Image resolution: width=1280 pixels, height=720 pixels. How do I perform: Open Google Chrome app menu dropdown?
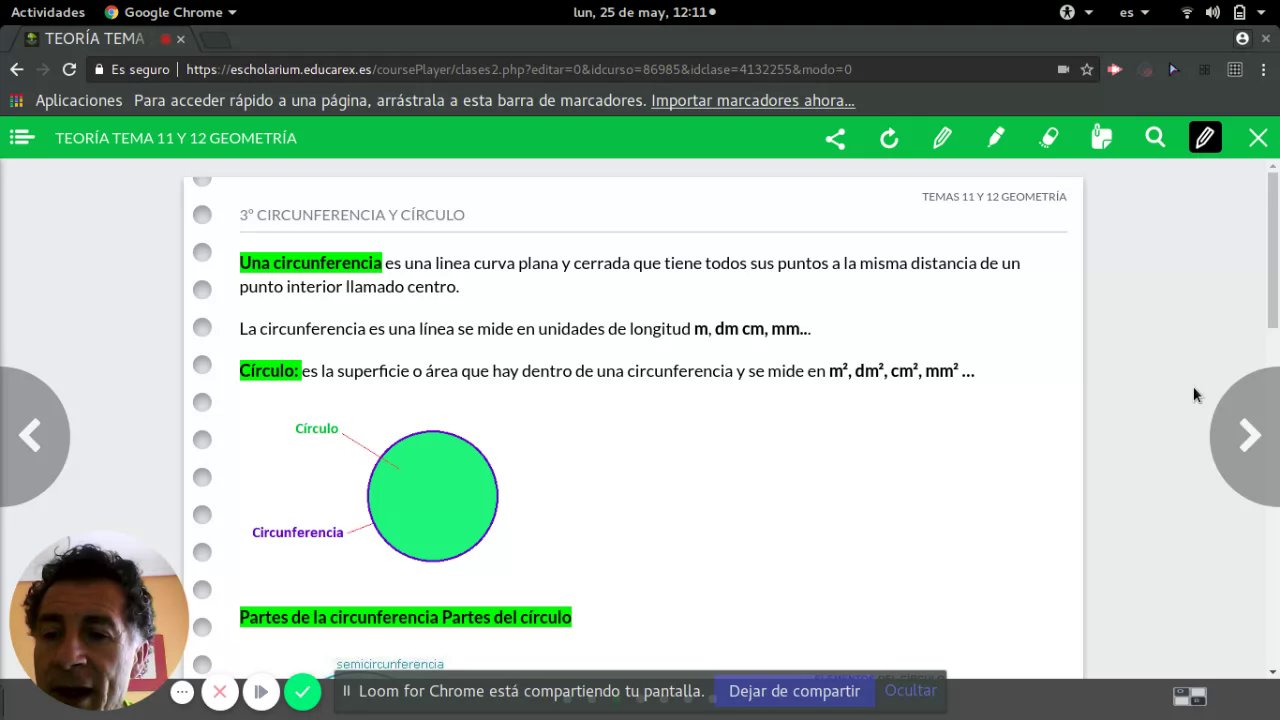[171, 12]
